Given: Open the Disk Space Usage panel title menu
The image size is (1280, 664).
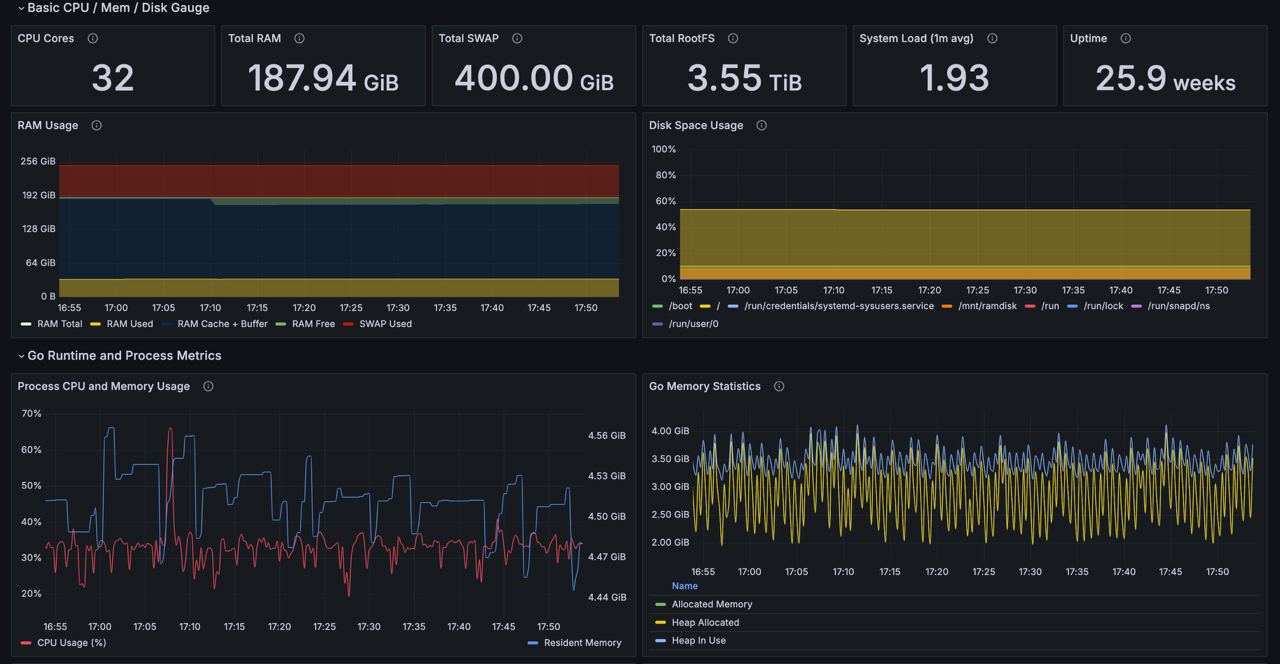Looking at the screenshot, I should point(696,125).
